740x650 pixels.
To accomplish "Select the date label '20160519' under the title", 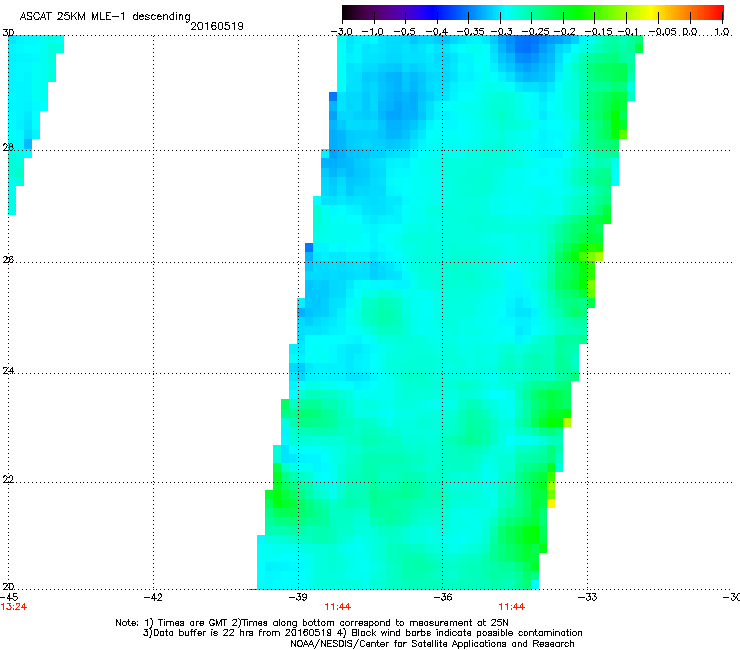I will click(x=217, y=26).
